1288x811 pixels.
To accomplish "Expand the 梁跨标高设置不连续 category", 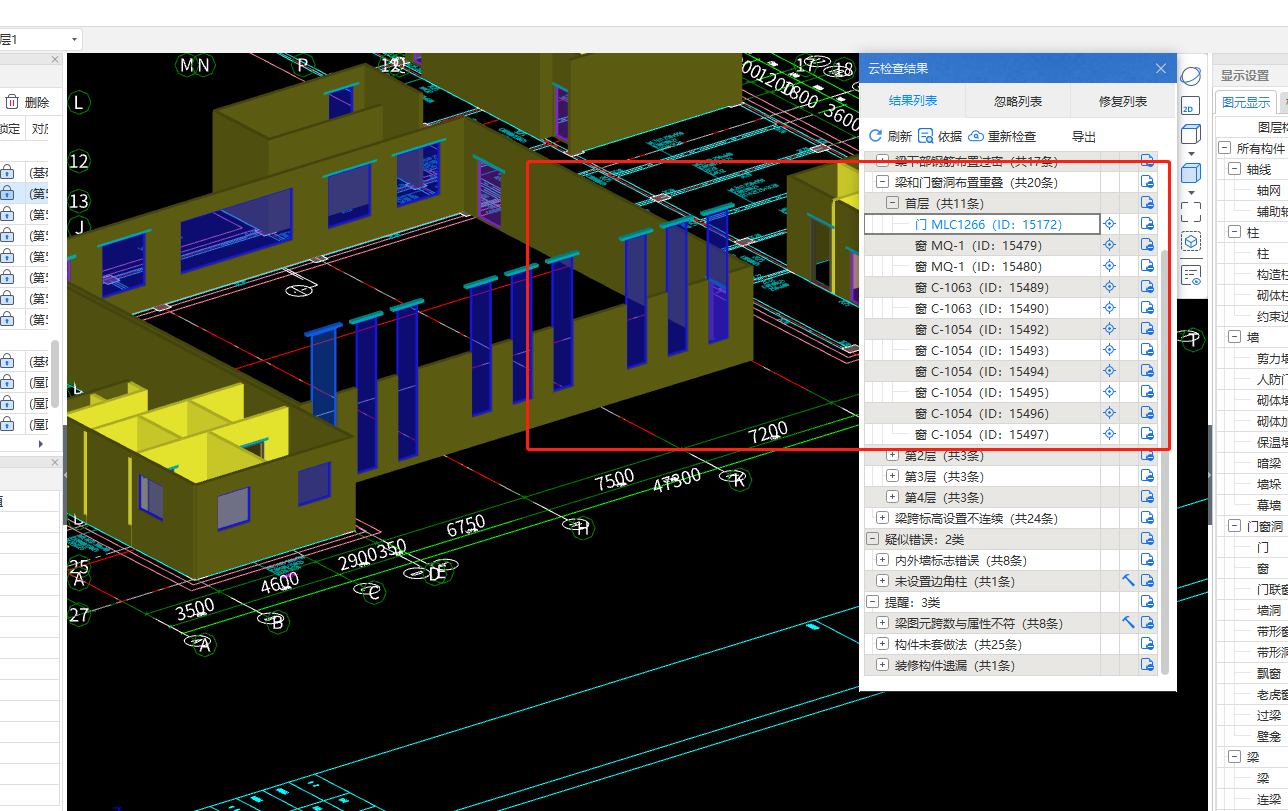I will coord(882,518).
